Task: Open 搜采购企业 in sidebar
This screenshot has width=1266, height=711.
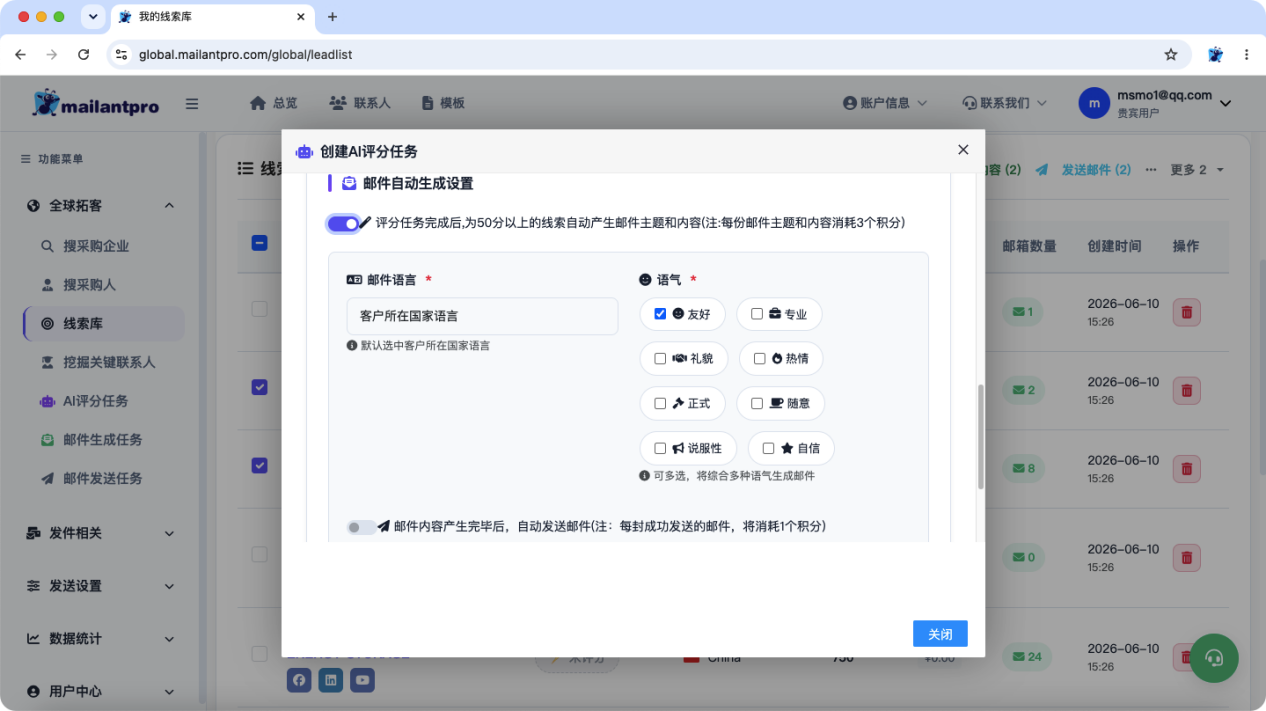Action: pyautogui.click(x=96, y=246)
